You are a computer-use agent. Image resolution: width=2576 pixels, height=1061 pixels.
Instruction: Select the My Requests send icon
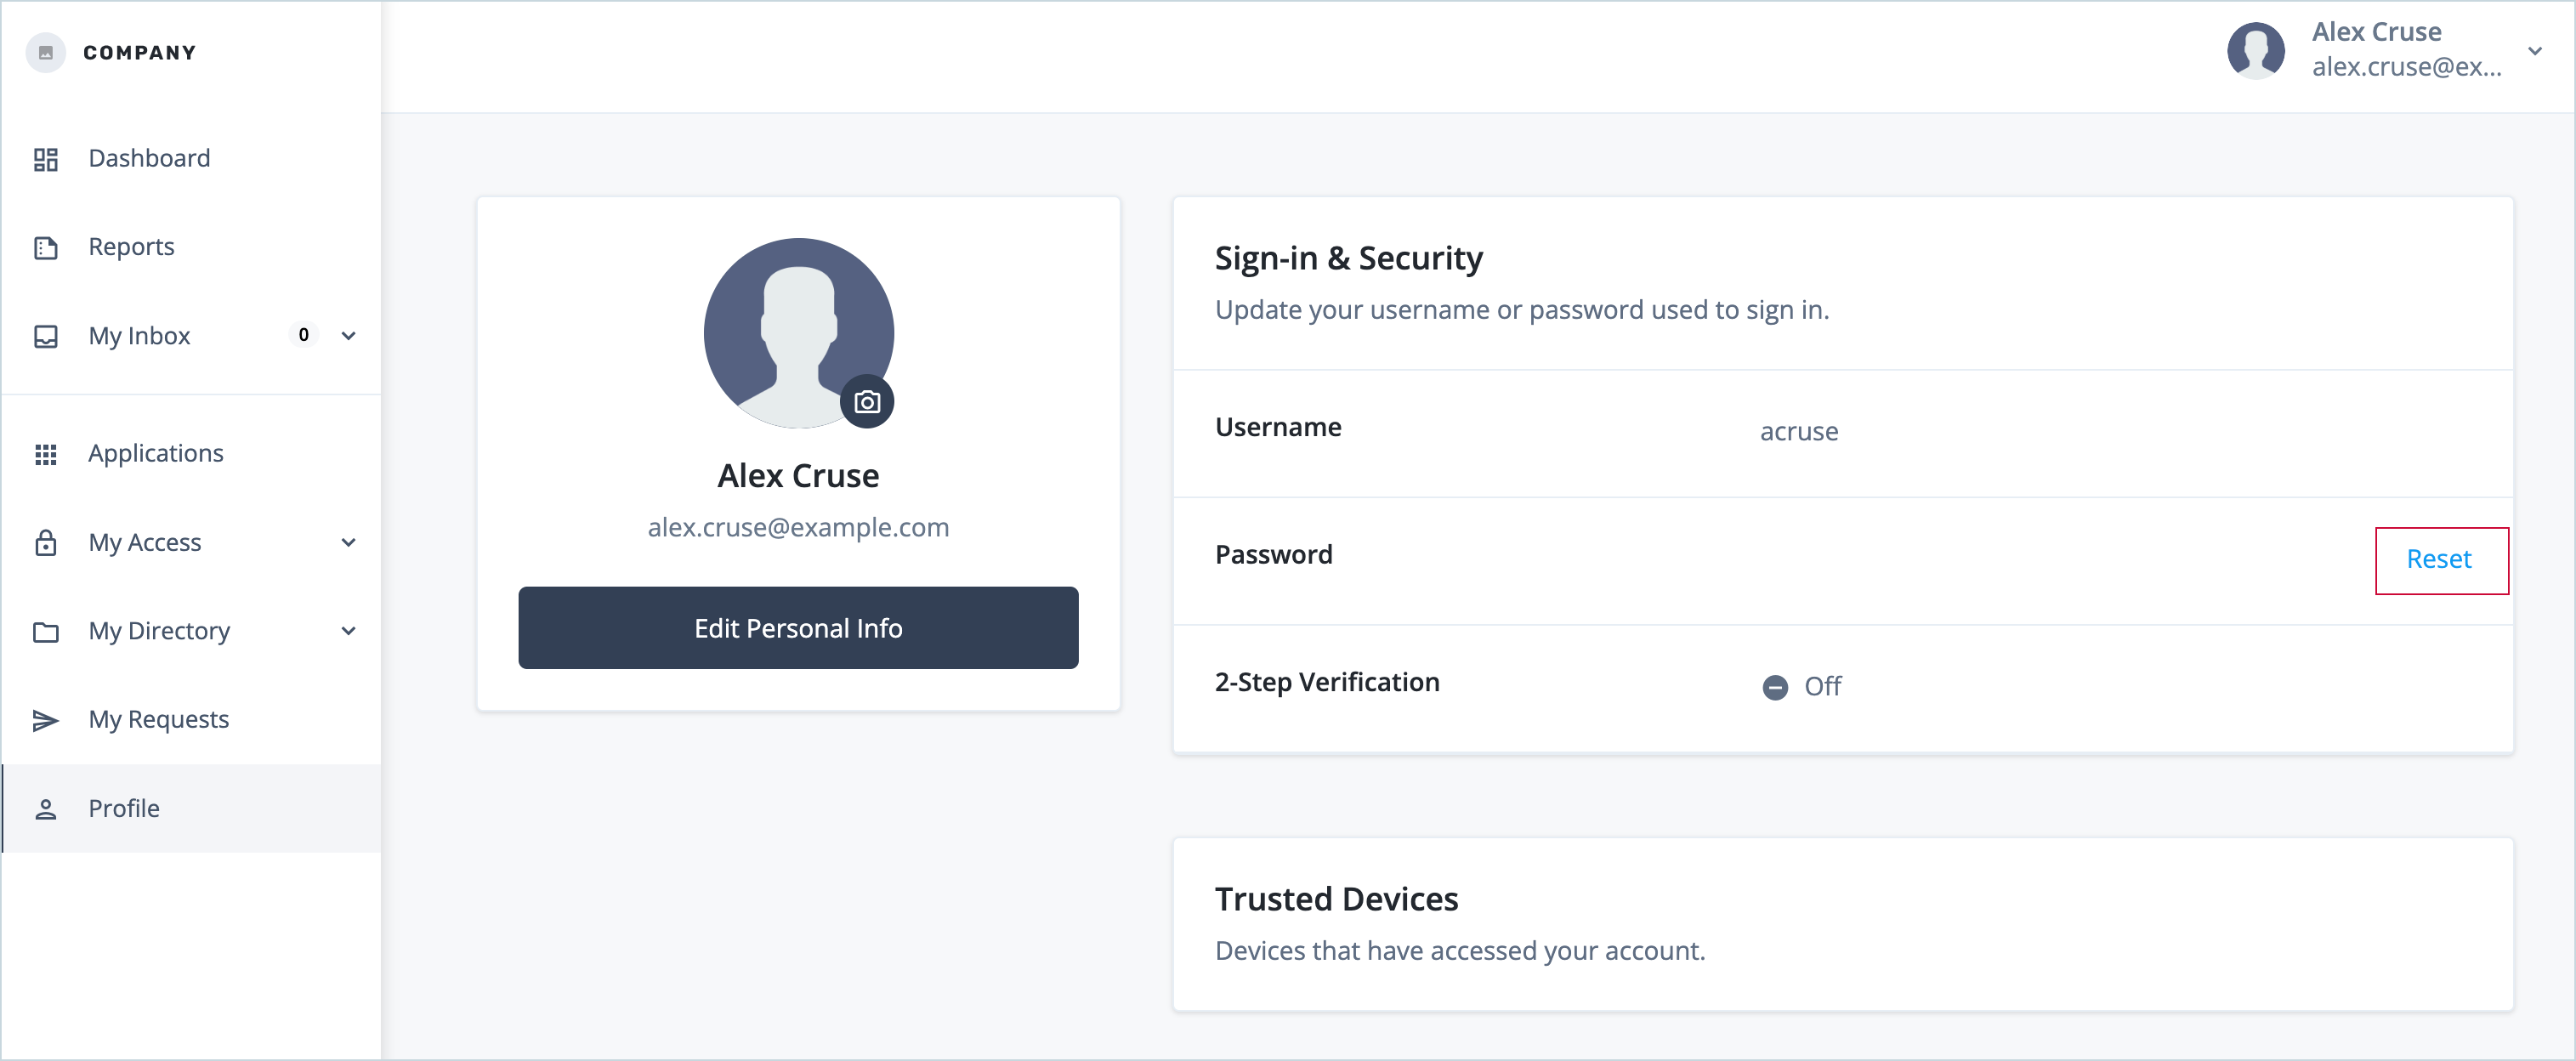tap(46, 719)
